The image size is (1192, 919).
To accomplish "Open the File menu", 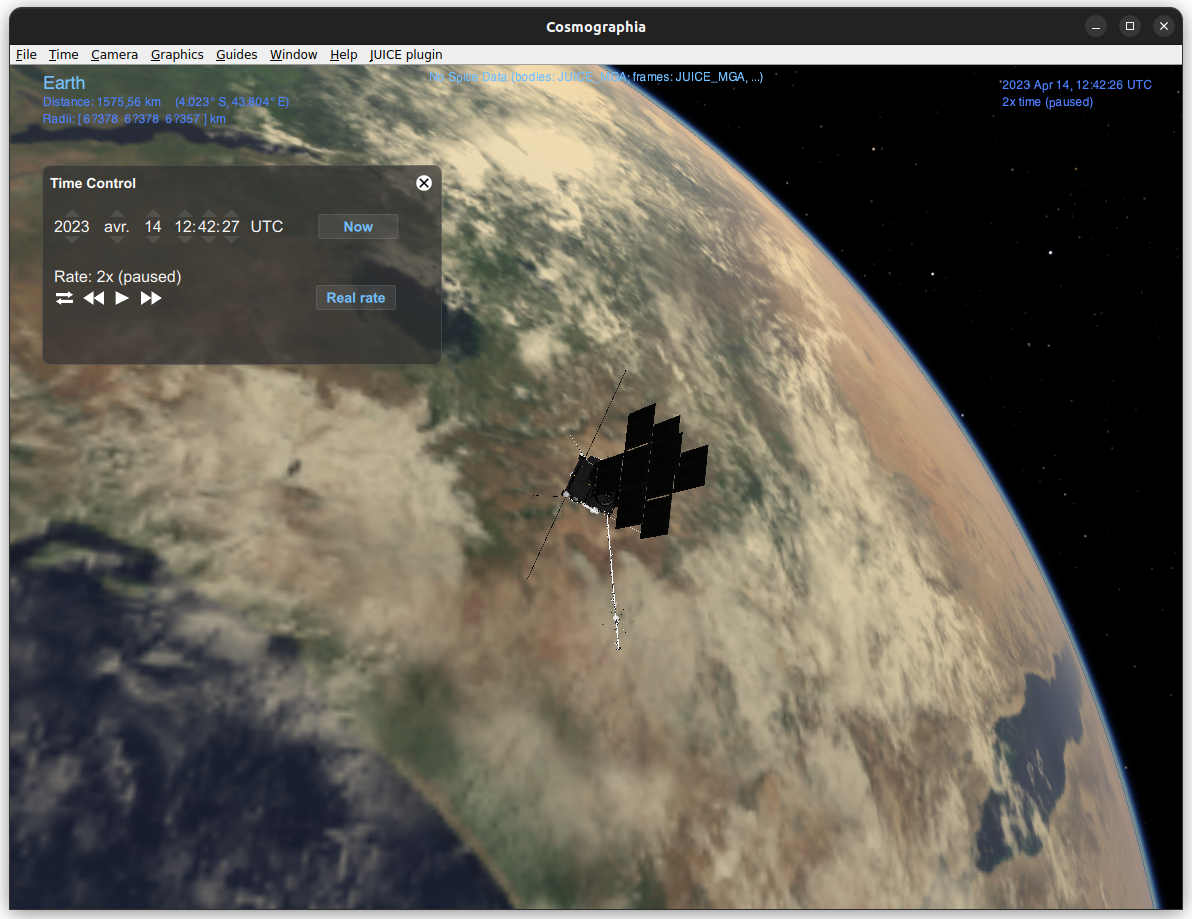I will pyautogui.click(x=26, y=55).
